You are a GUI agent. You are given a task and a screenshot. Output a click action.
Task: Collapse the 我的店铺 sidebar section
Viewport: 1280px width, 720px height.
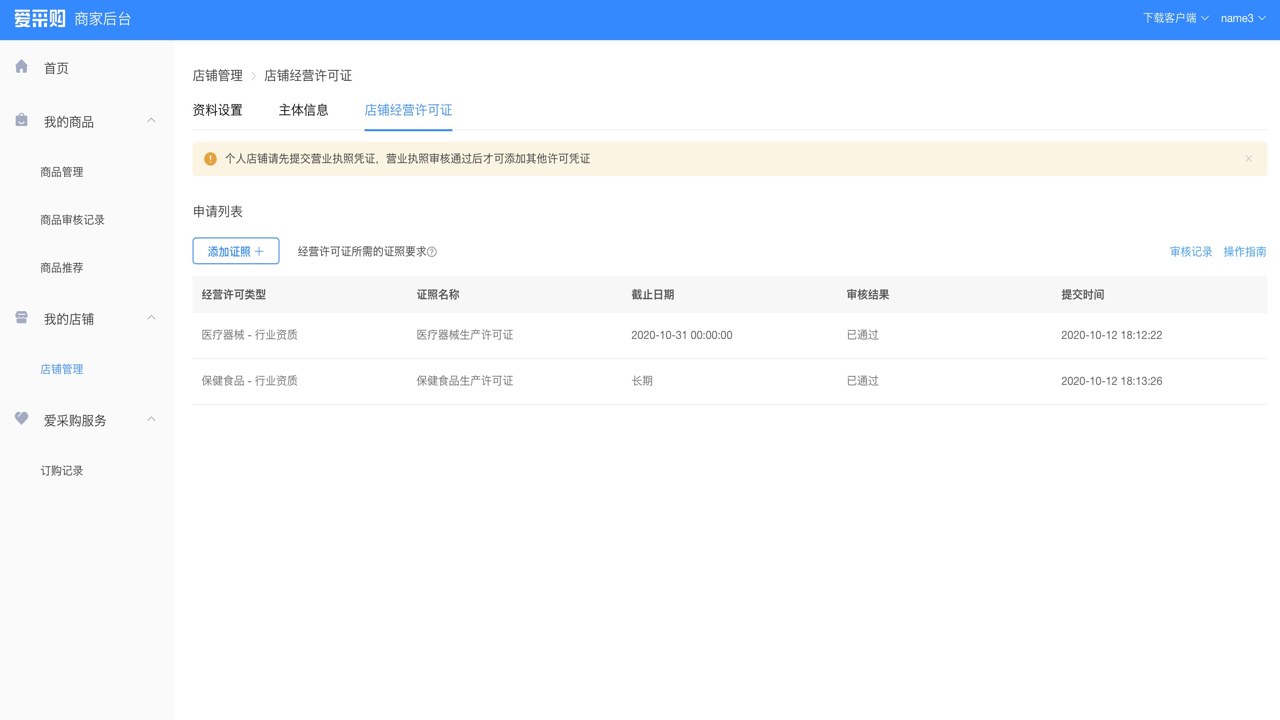pos(152,318)
